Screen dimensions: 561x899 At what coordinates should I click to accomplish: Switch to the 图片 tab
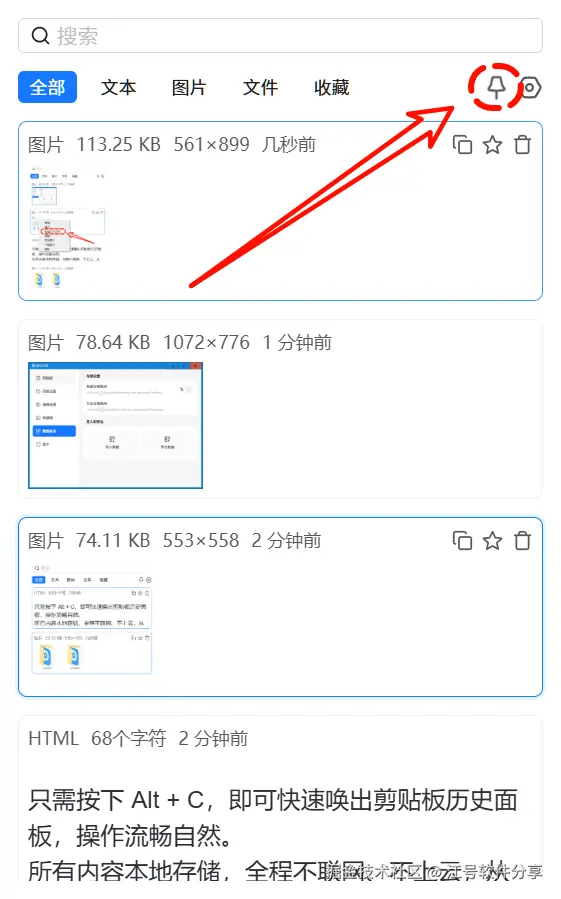click(x=189, y=87)
